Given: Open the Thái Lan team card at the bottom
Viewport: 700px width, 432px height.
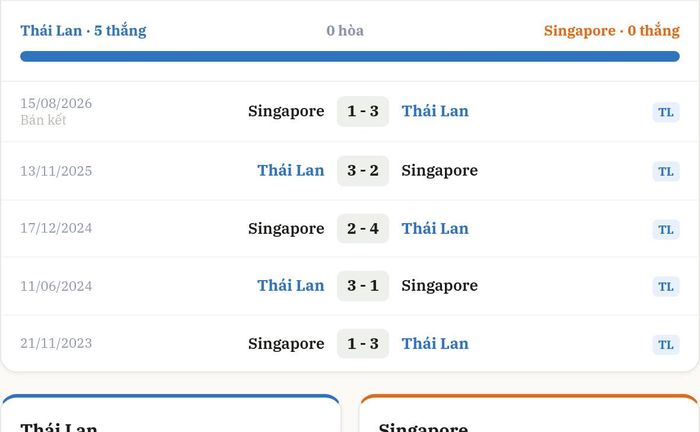Looking at the screenshot, I should click(171, 413).
